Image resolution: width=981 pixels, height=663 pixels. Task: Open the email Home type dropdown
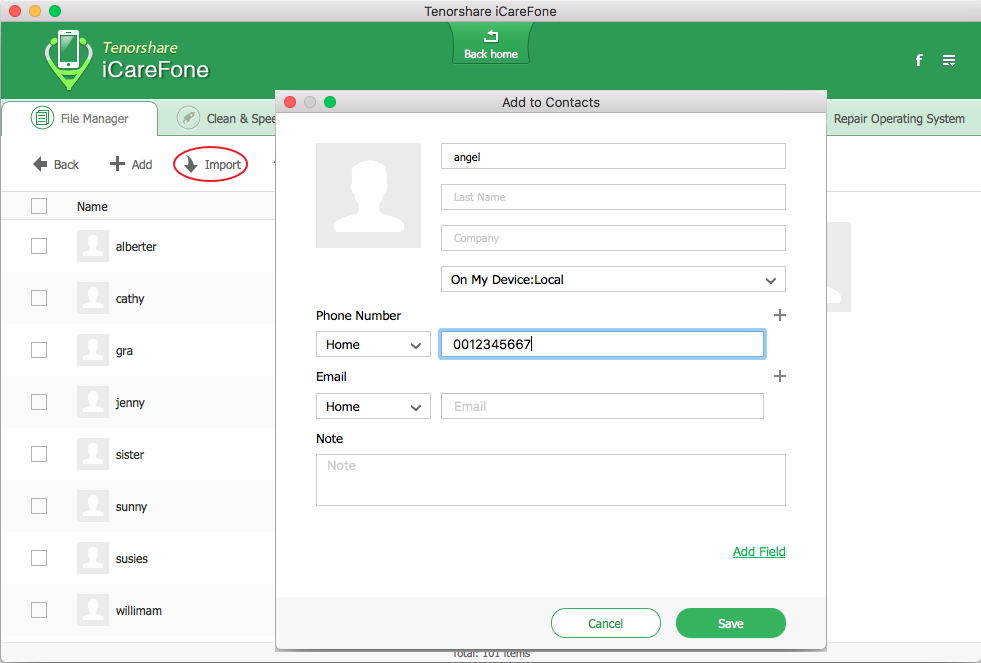(373, 407)
